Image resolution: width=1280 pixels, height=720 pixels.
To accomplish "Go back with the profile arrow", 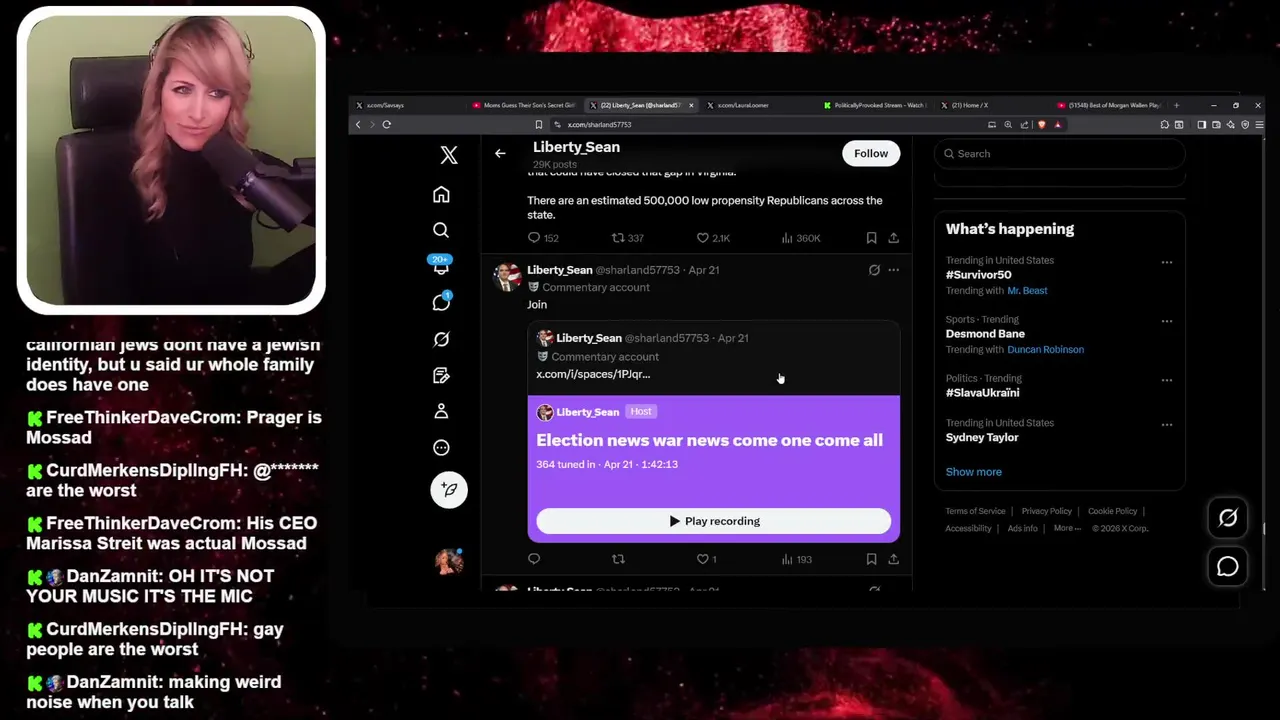I will (500, 153).
